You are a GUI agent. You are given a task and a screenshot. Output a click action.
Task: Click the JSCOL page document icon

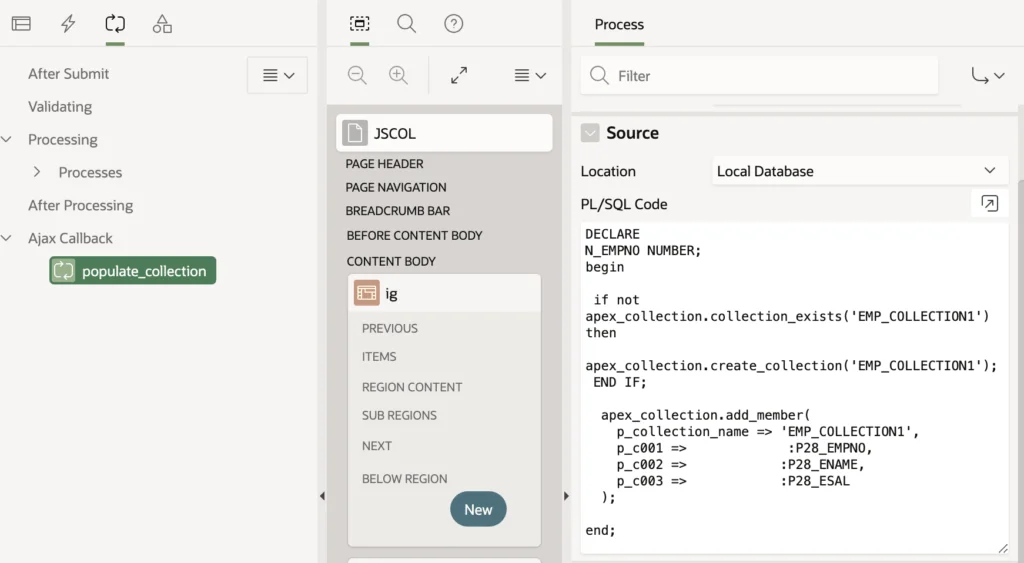355,133
